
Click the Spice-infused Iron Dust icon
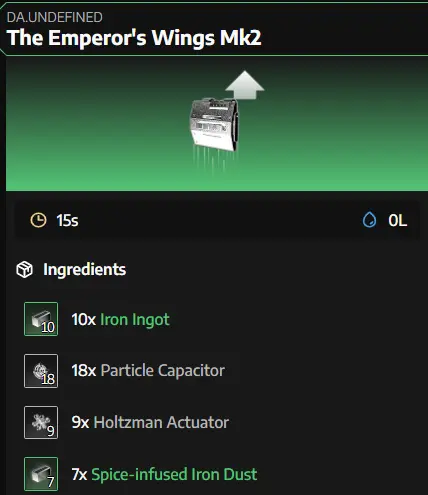(41, 474)
